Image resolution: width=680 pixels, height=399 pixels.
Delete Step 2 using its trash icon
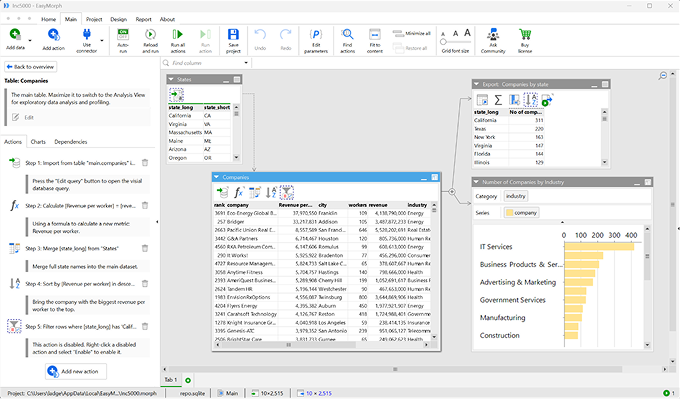(145, 205)
